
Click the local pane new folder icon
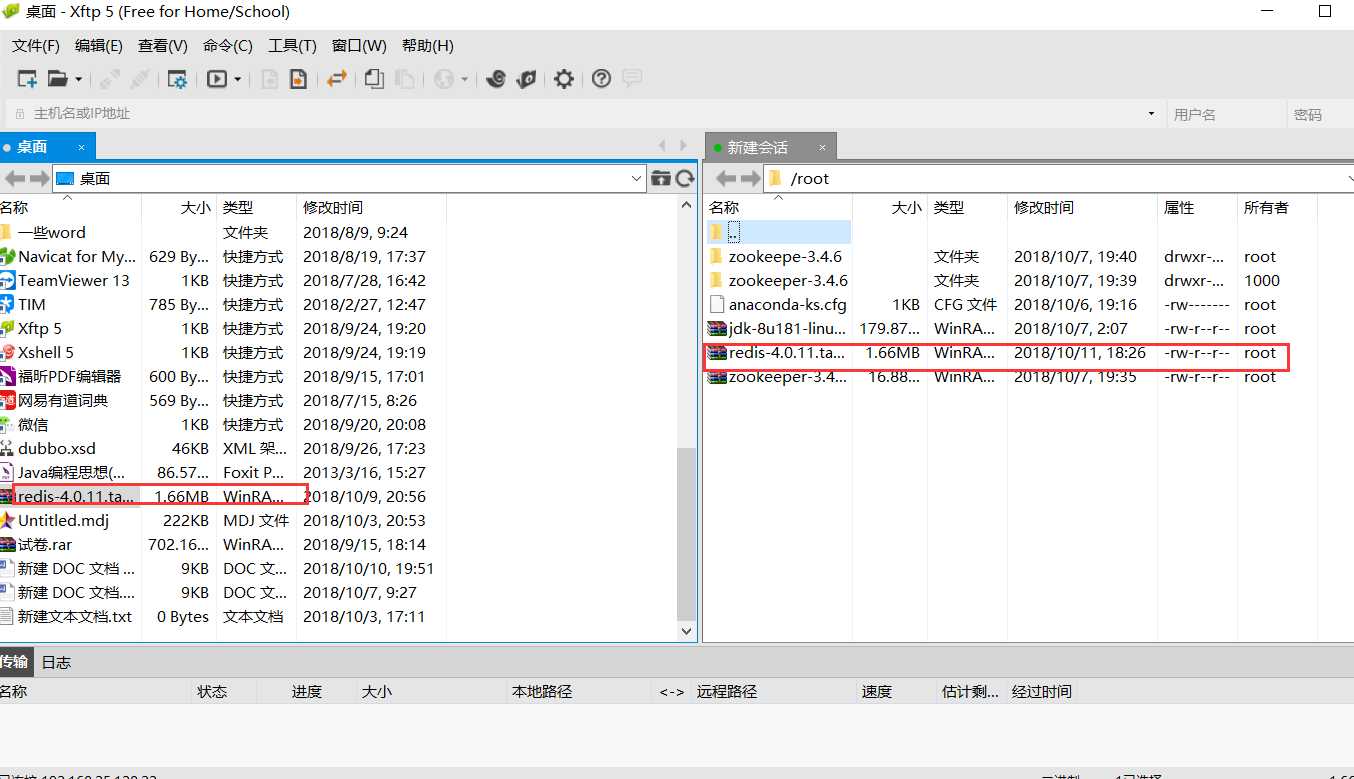click(661, 178)
